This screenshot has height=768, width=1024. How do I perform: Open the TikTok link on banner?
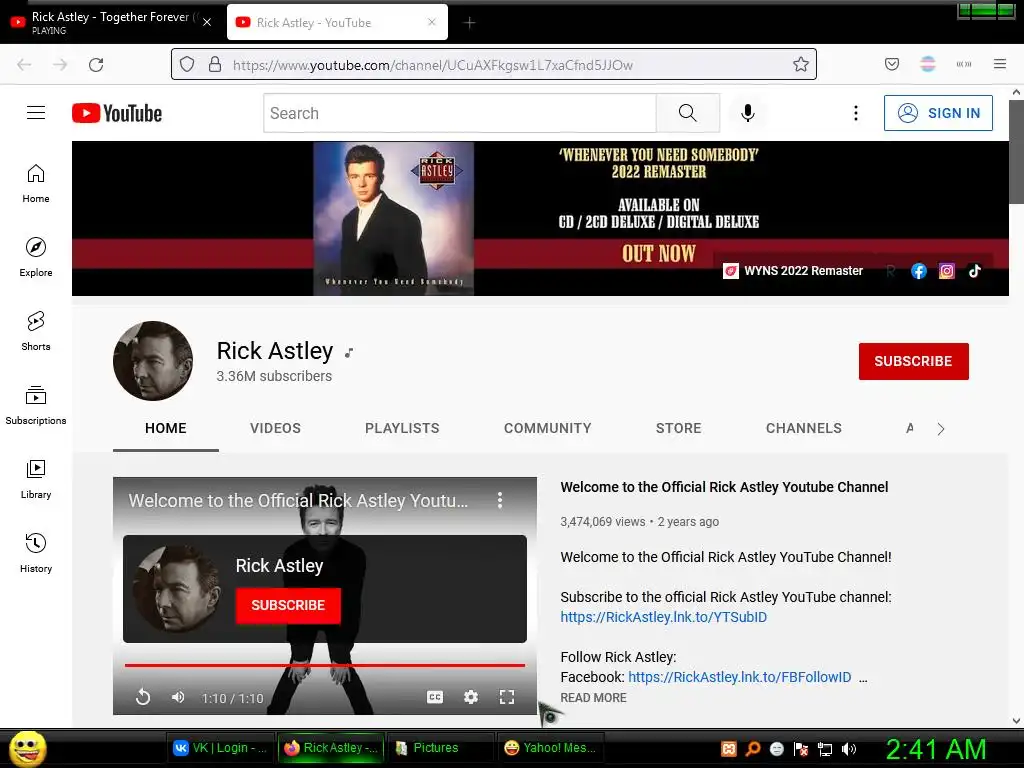(974, 271)
